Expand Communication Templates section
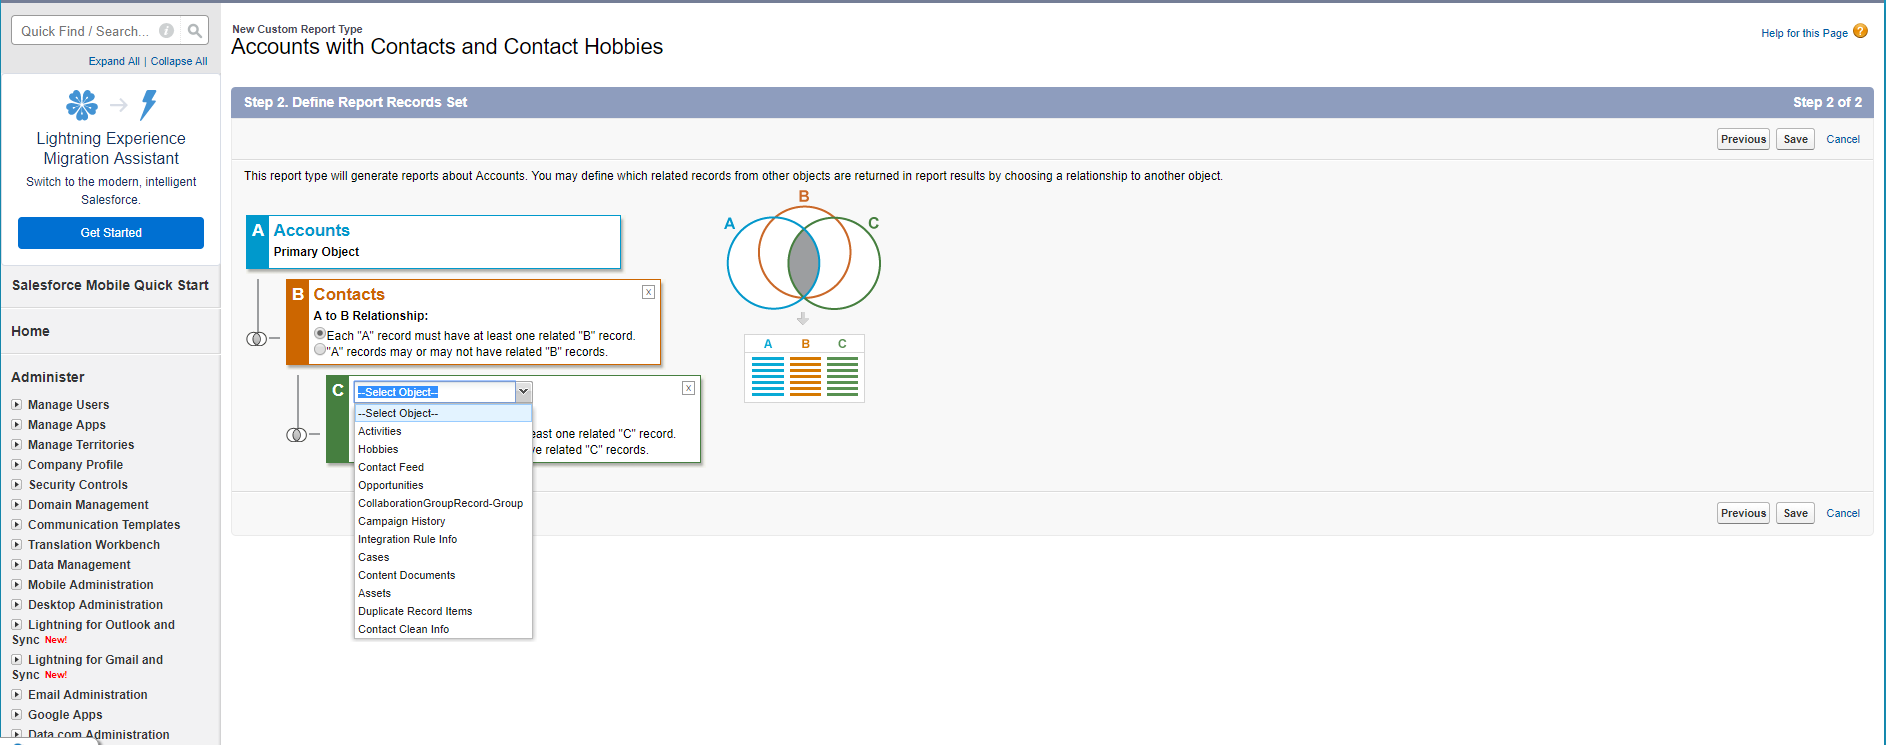The height and width of the screenshot is (745, 1886). point(16,525)
